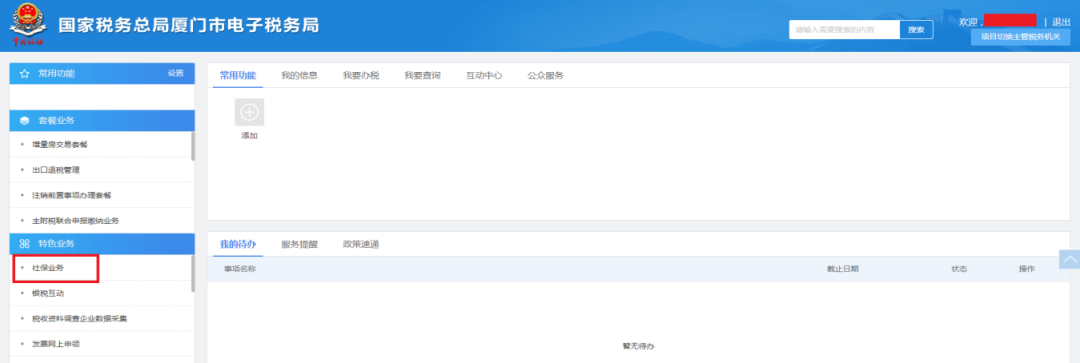Click 套餐业务 list scrollbar
The width and height of the screenshot is (1080, 363).
193,146
